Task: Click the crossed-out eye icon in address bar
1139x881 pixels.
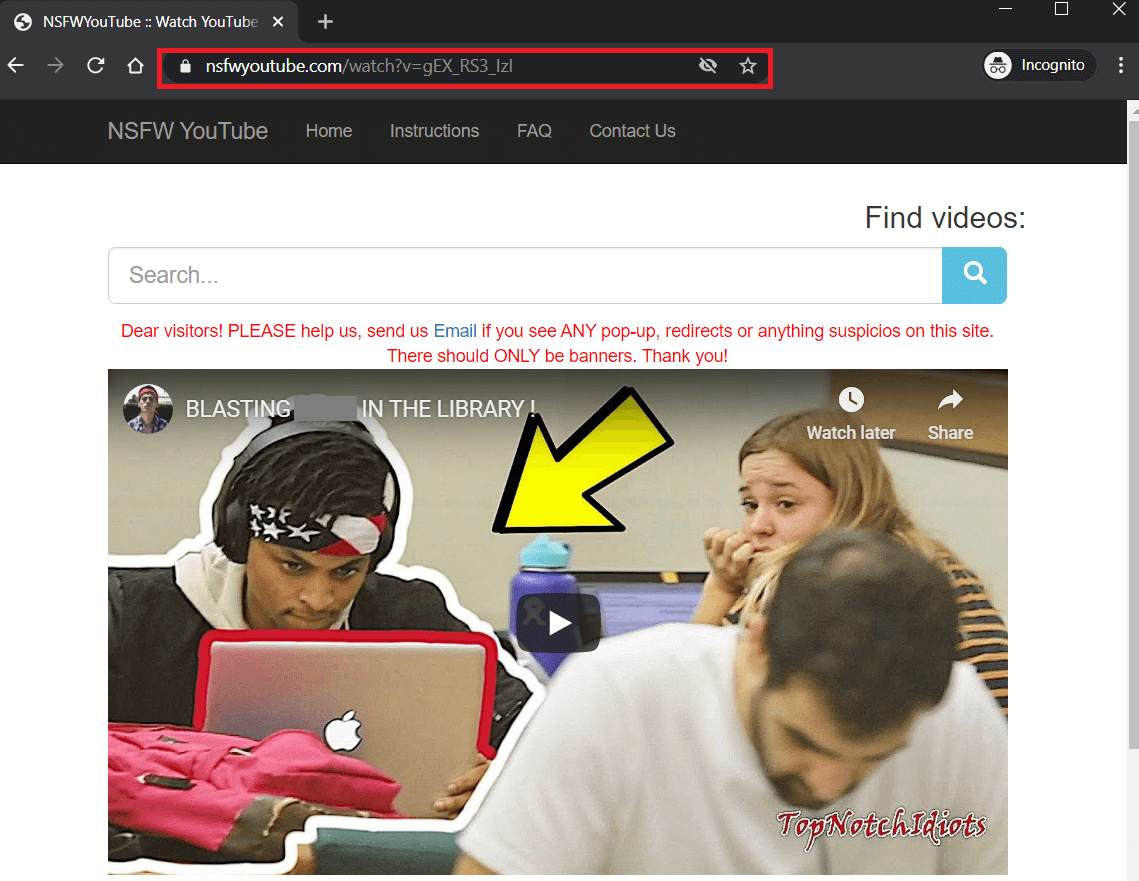Action: [708, 65]
